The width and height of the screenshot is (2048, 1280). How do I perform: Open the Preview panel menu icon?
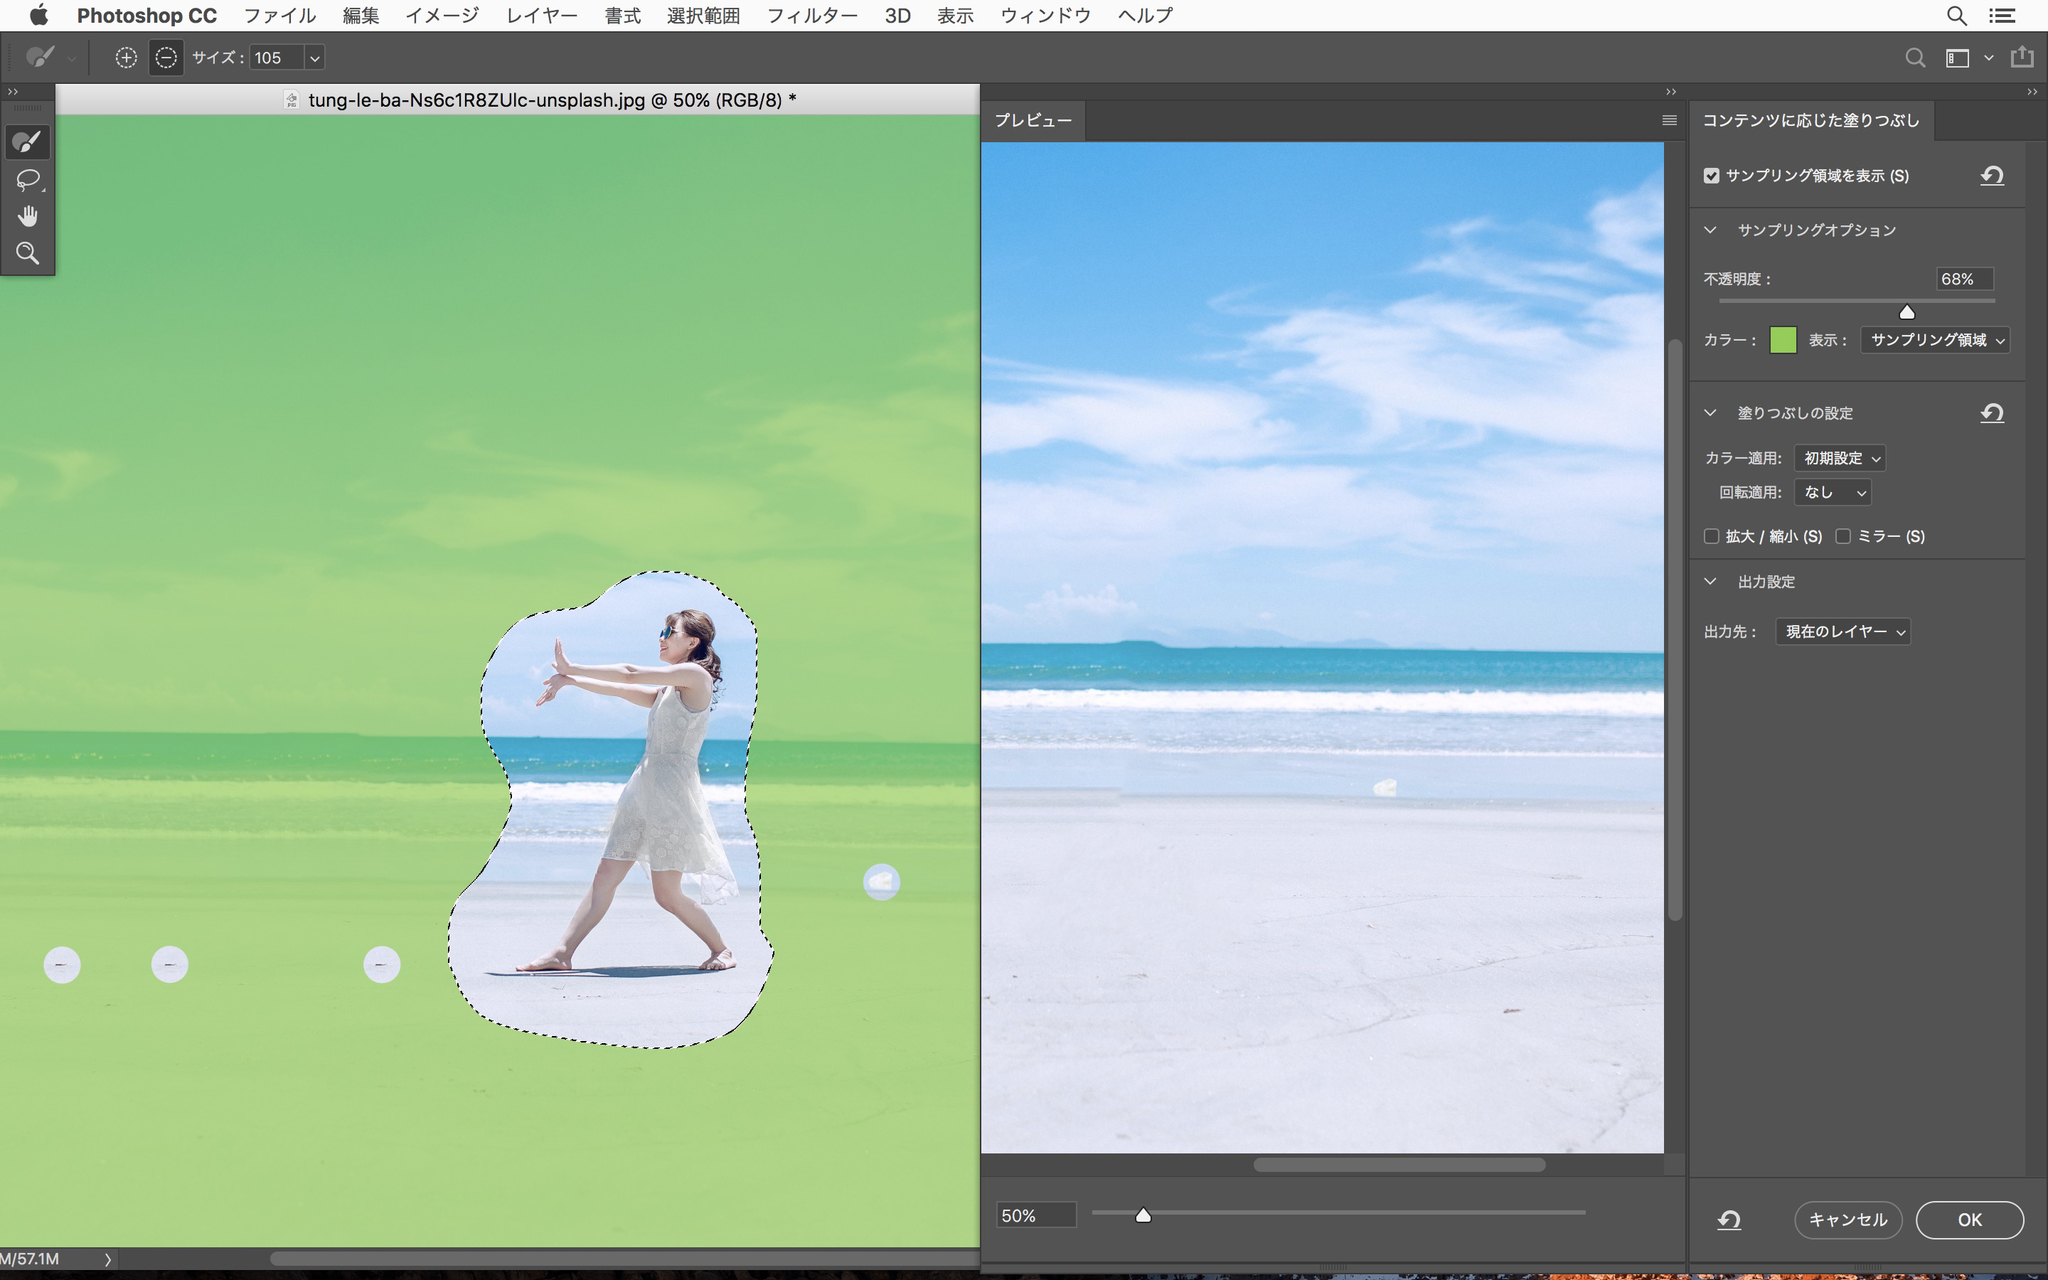point(1669,120)
